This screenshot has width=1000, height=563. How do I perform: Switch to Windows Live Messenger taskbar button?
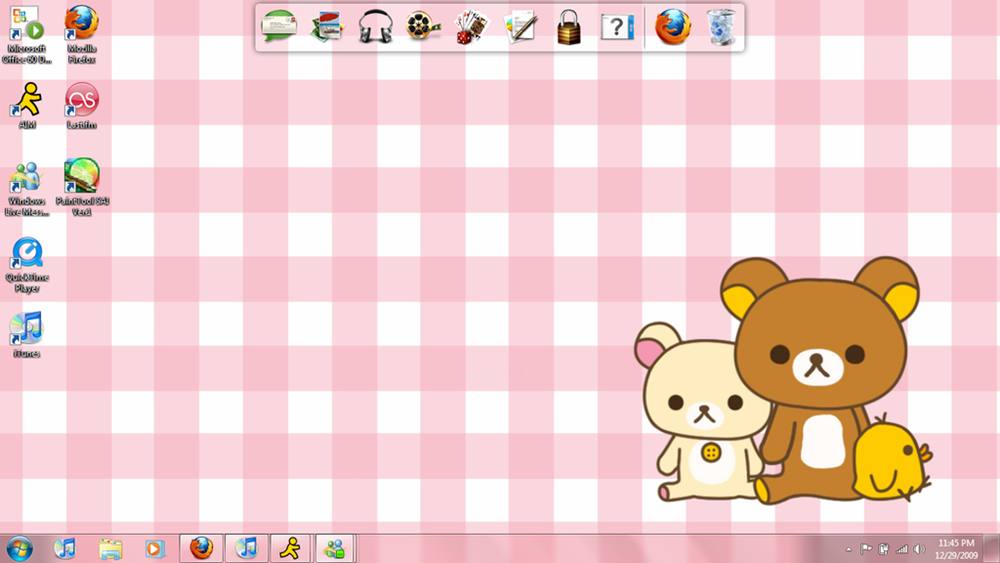click(335, 548)
